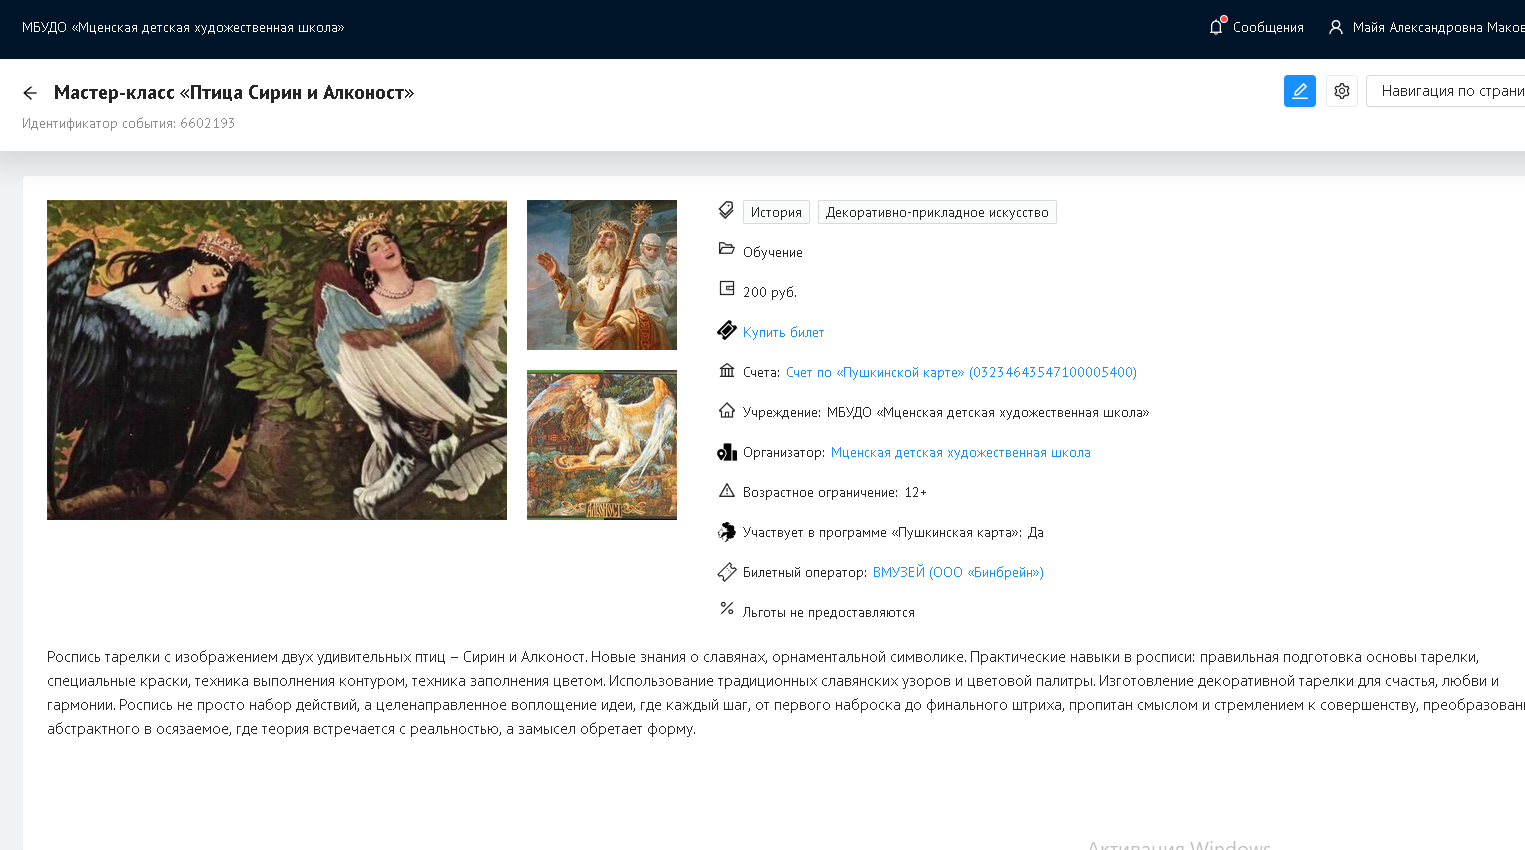Open the Навигация по странице dropdown
This screenshot has height=850, width=1525.
pyautogui.click(x=1450, y=91)
